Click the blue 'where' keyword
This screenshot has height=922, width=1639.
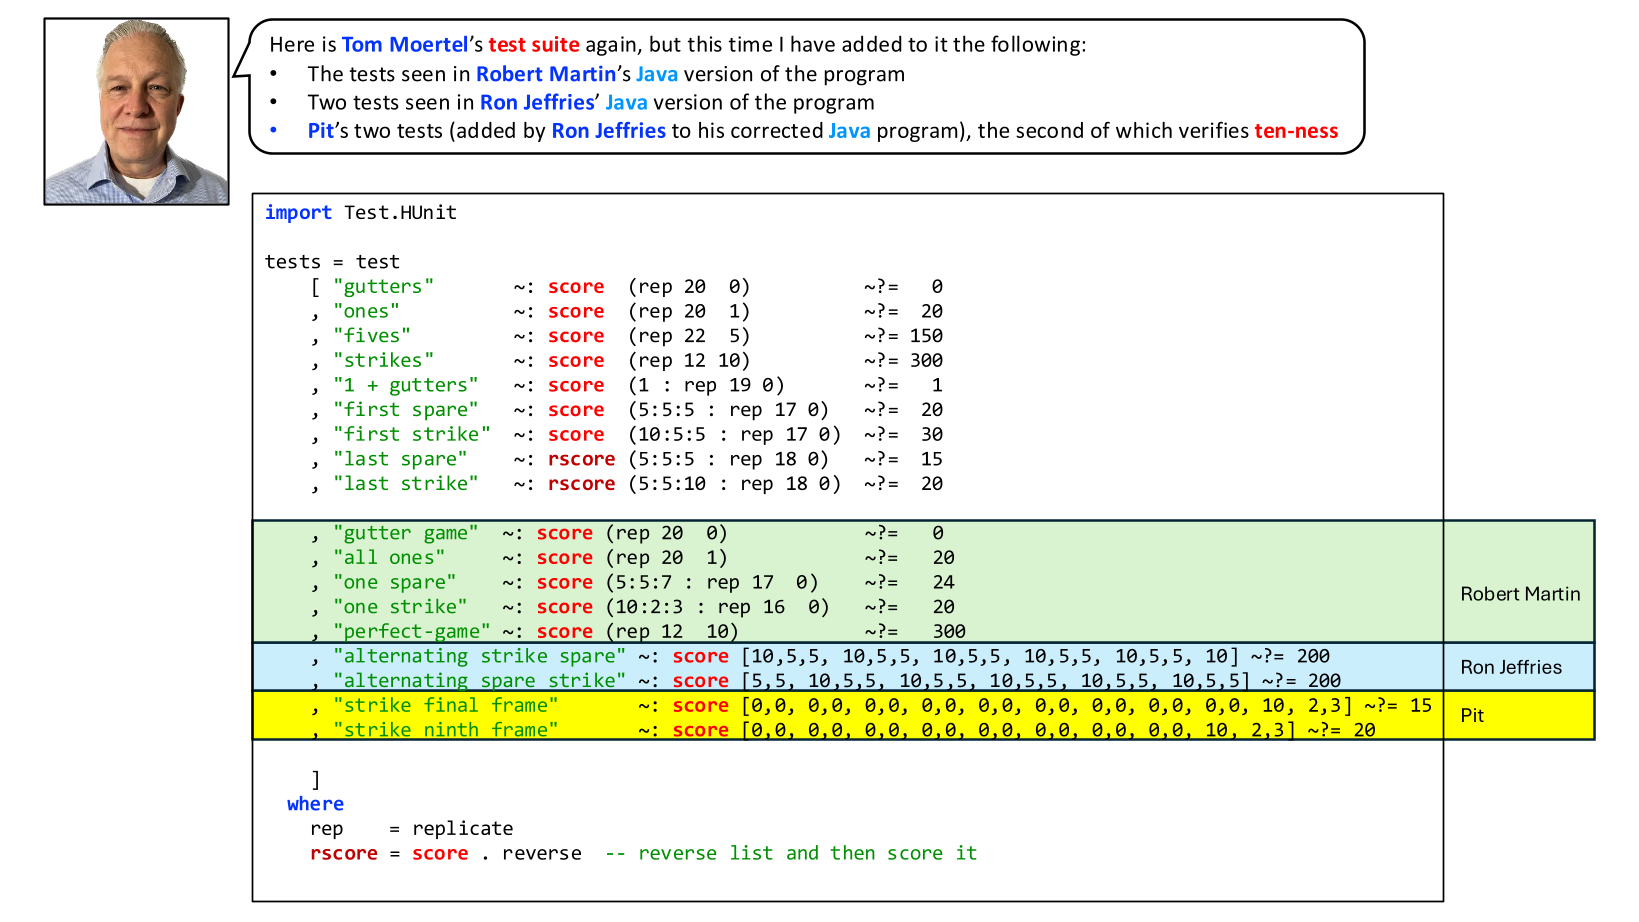tap(315, 804)
